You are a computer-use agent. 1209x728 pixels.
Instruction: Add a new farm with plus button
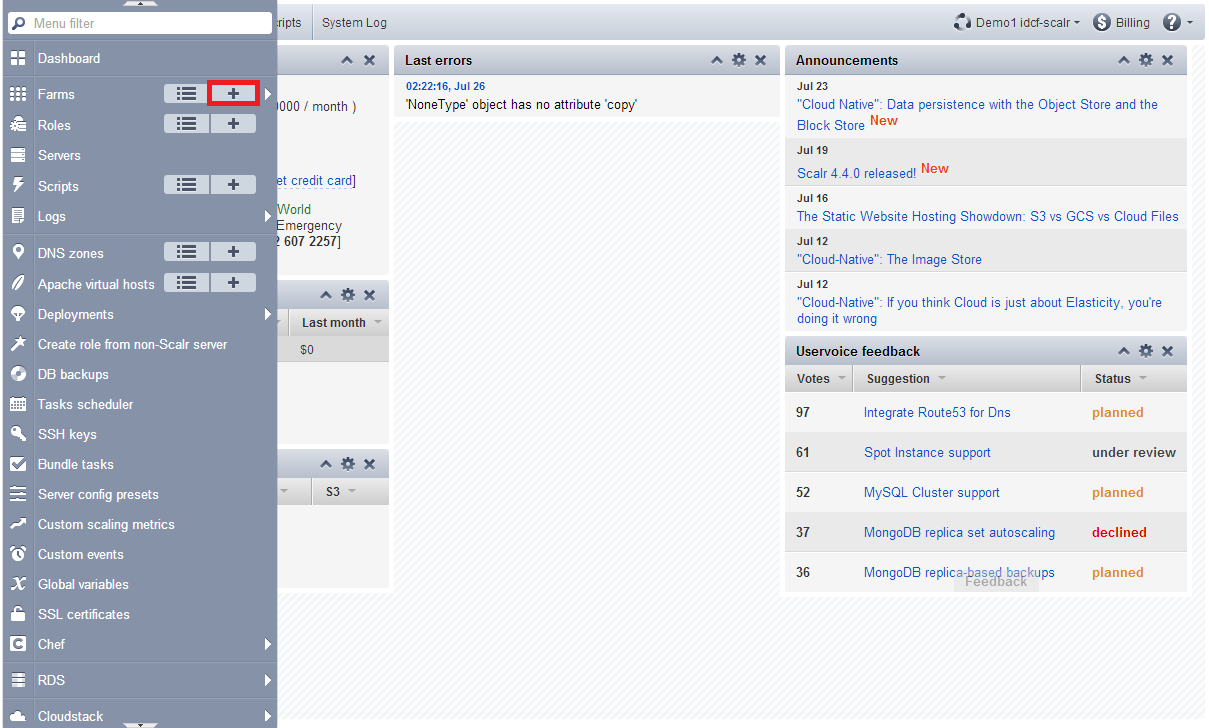(233, 94)
